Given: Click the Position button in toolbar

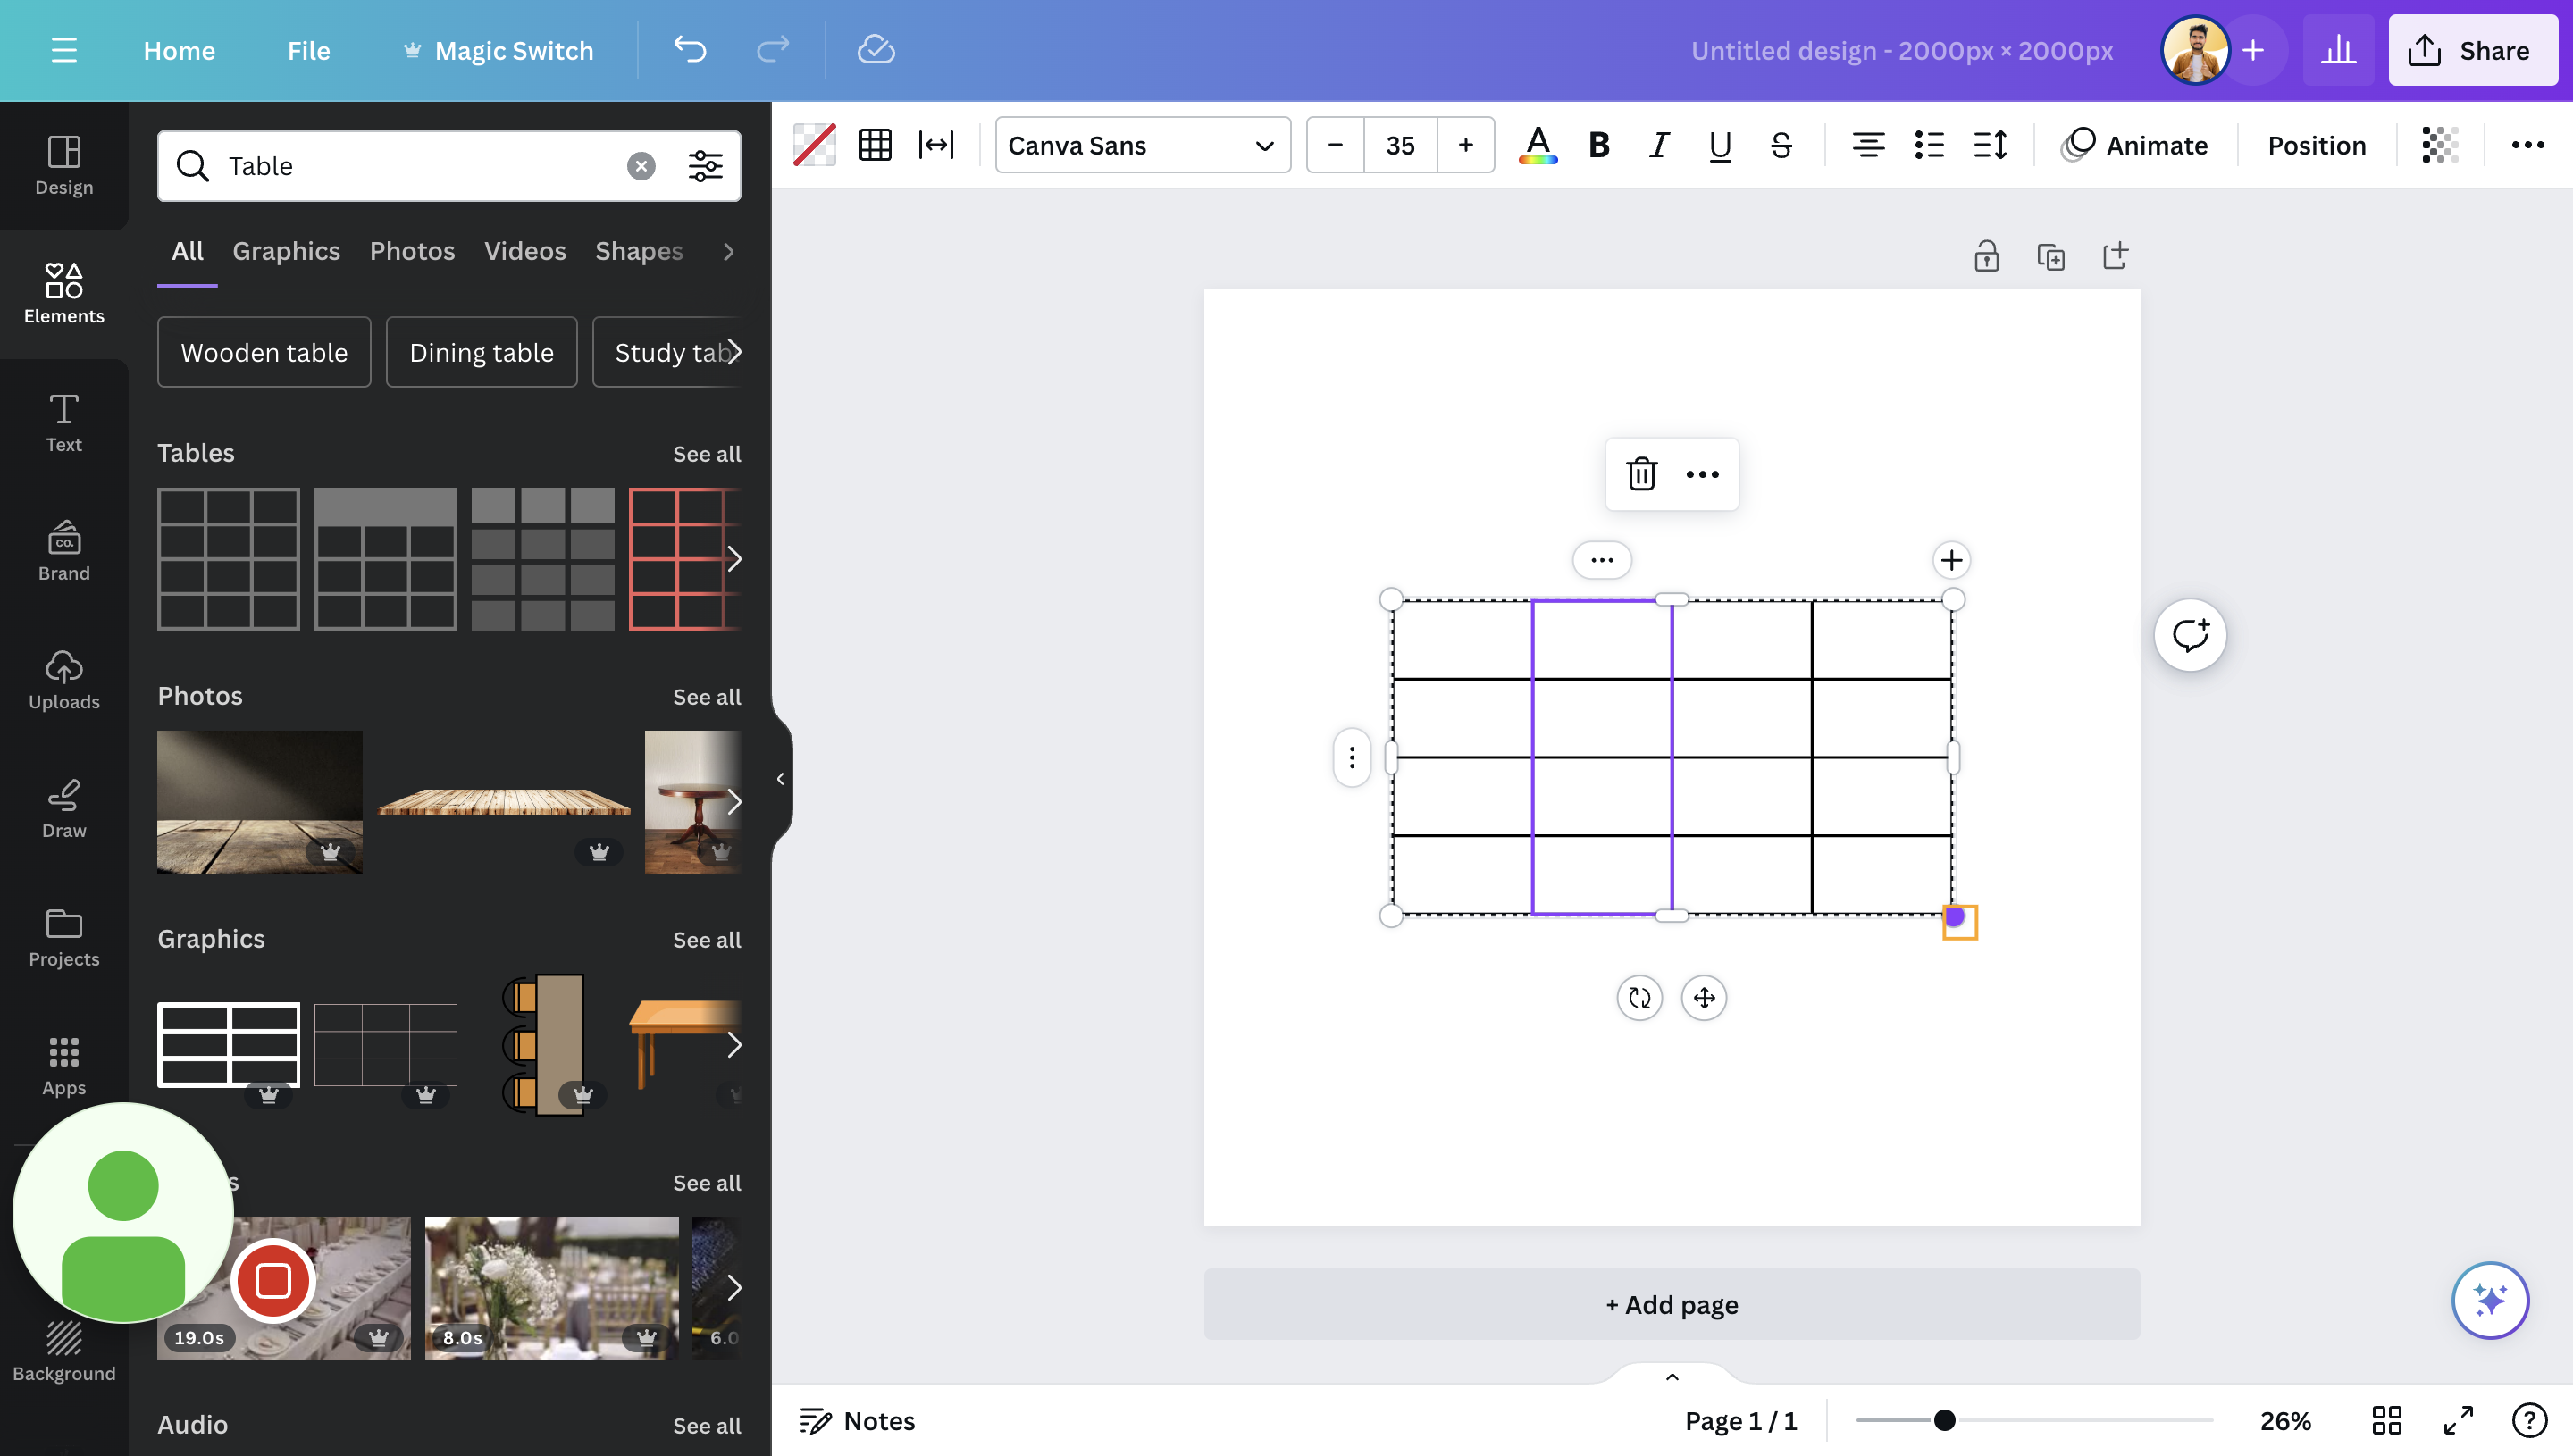Looking at the screenshot, I should [x=2317, y=143].
